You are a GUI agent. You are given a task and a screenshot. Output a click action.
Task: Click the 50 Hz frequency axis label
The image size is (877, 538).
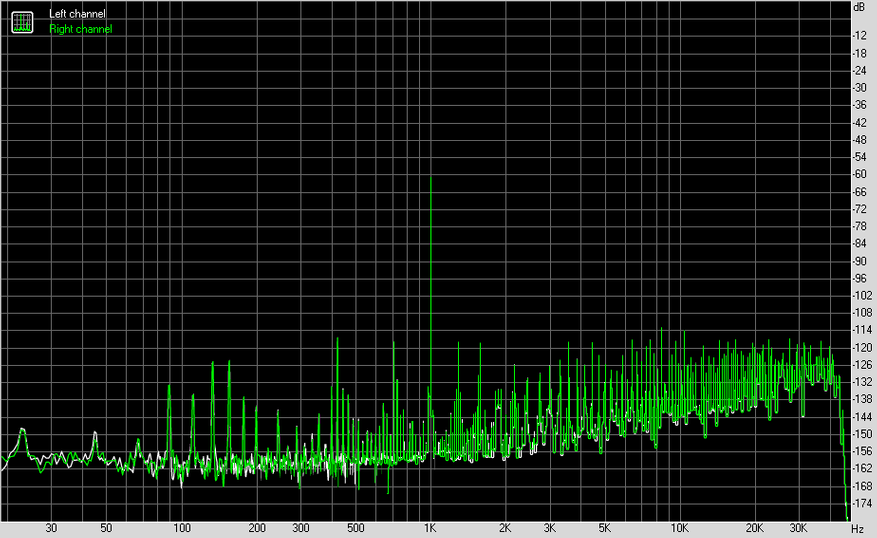(x=106, y=528)
